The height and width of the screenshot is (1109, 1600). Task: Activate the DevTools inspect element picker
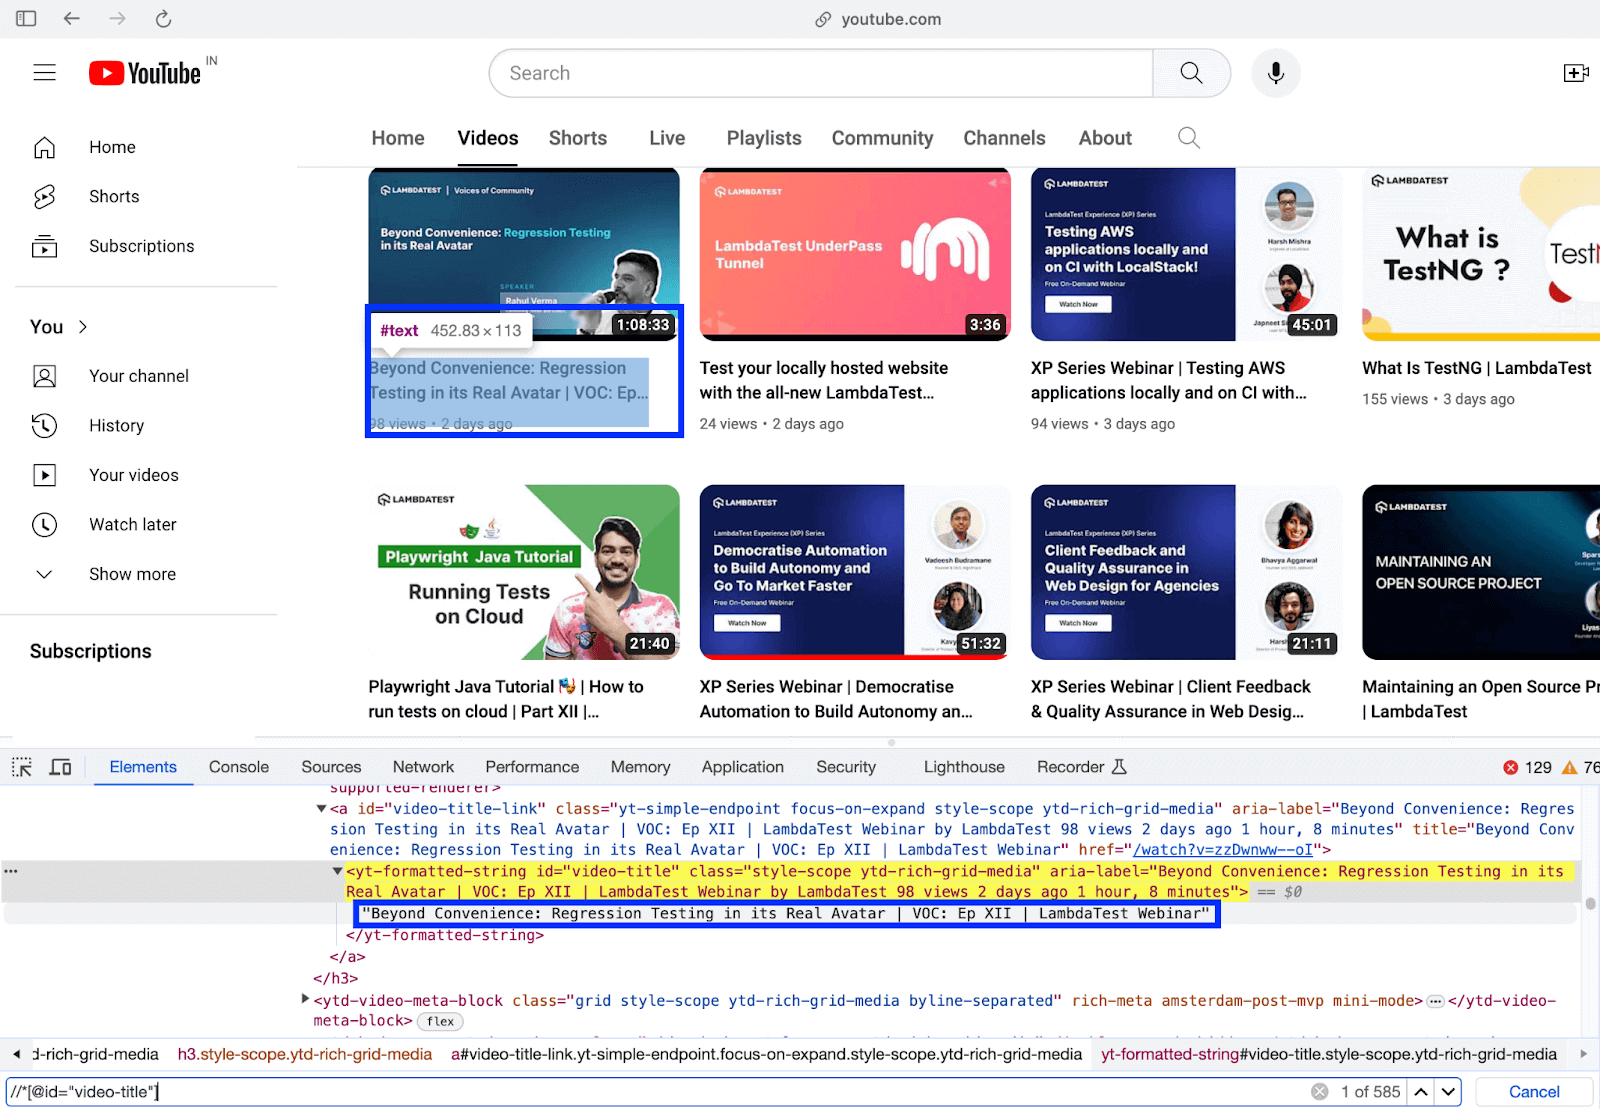pos(22,767)
